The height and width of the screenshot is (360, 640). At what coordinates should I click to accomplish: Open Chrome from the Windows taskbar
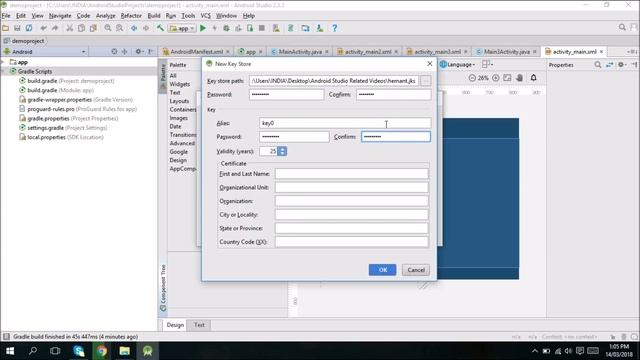[x=102, y=351]
